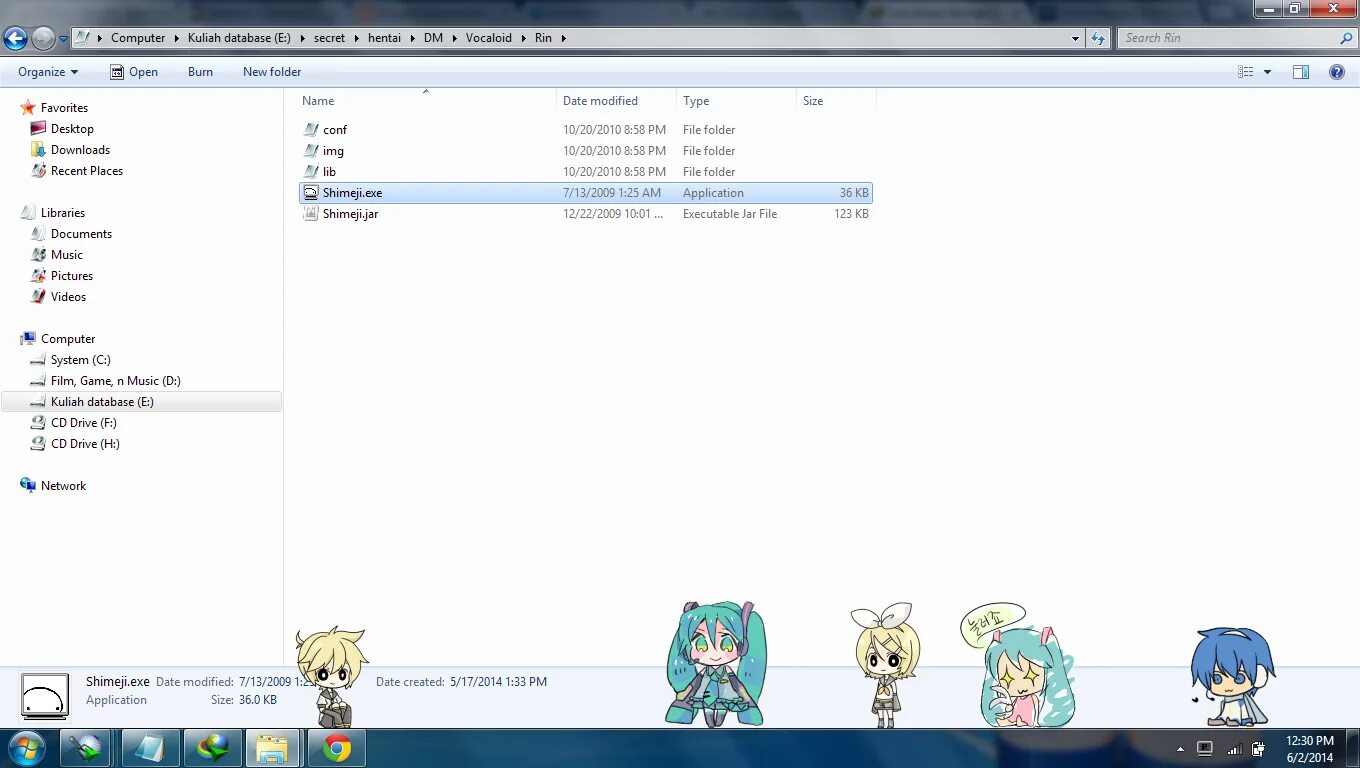
Task: Click the blue-haired Kaito shimeji mascot
Action: click(1232, 676)
